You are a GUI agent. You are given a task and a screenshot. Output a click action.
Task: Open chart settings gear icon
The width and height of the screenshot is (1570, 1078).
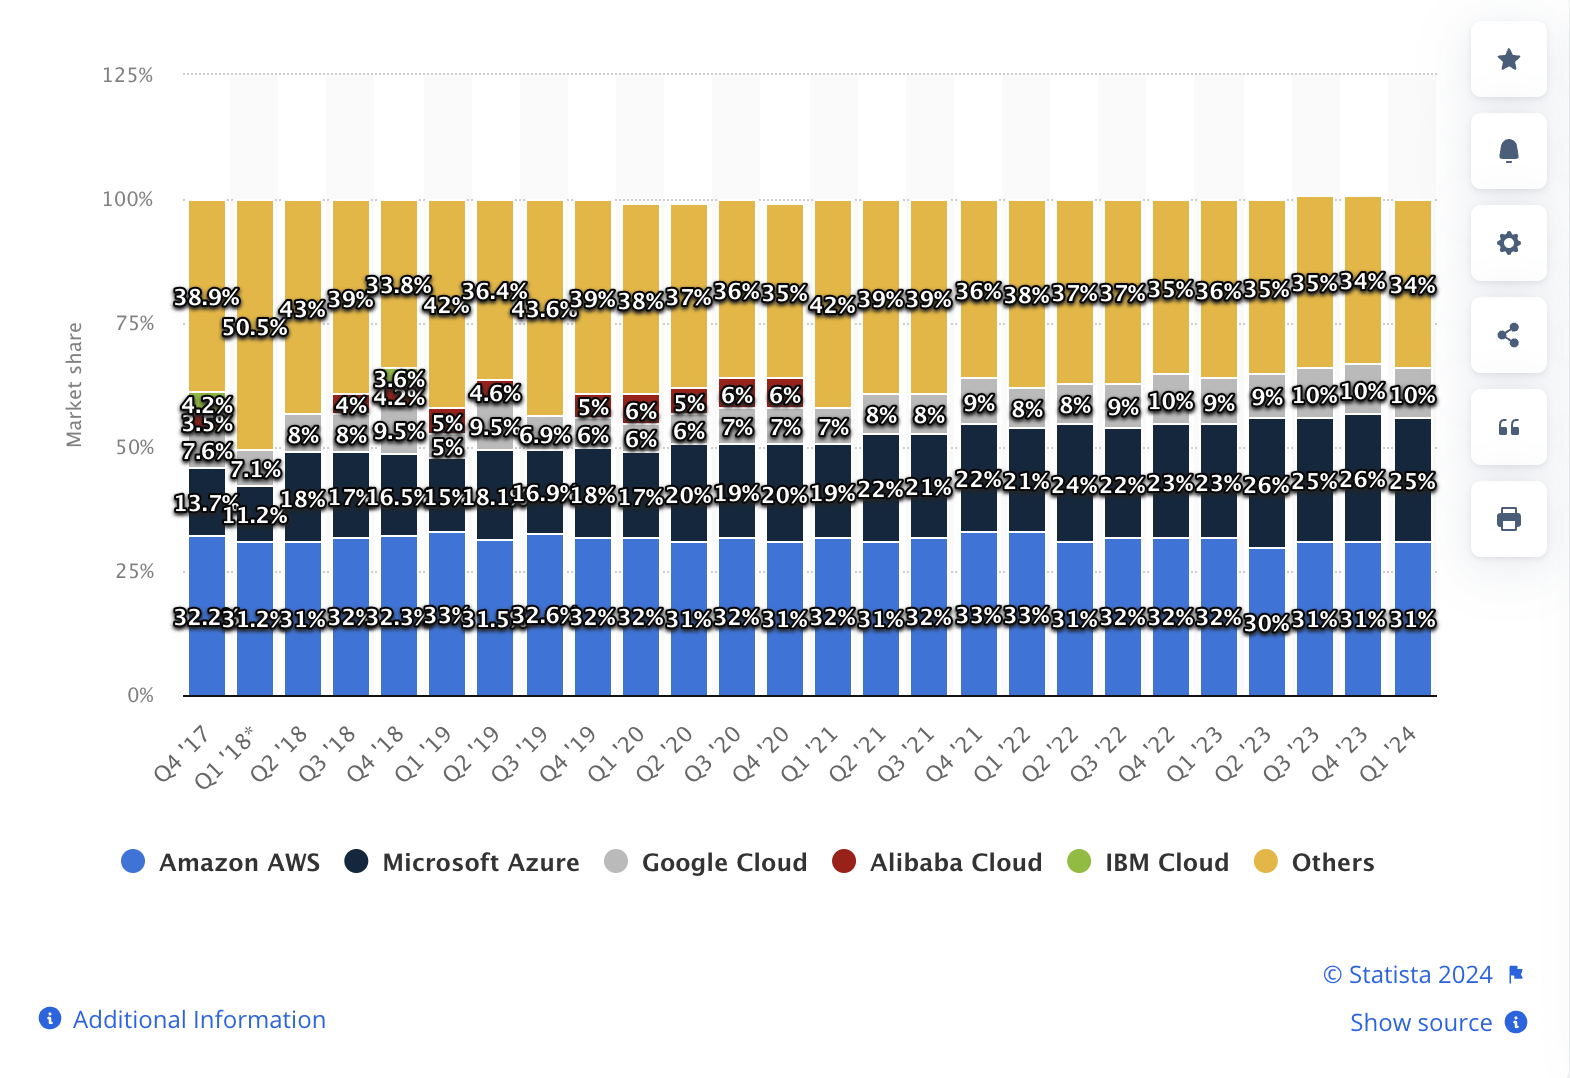[1509, 243]
